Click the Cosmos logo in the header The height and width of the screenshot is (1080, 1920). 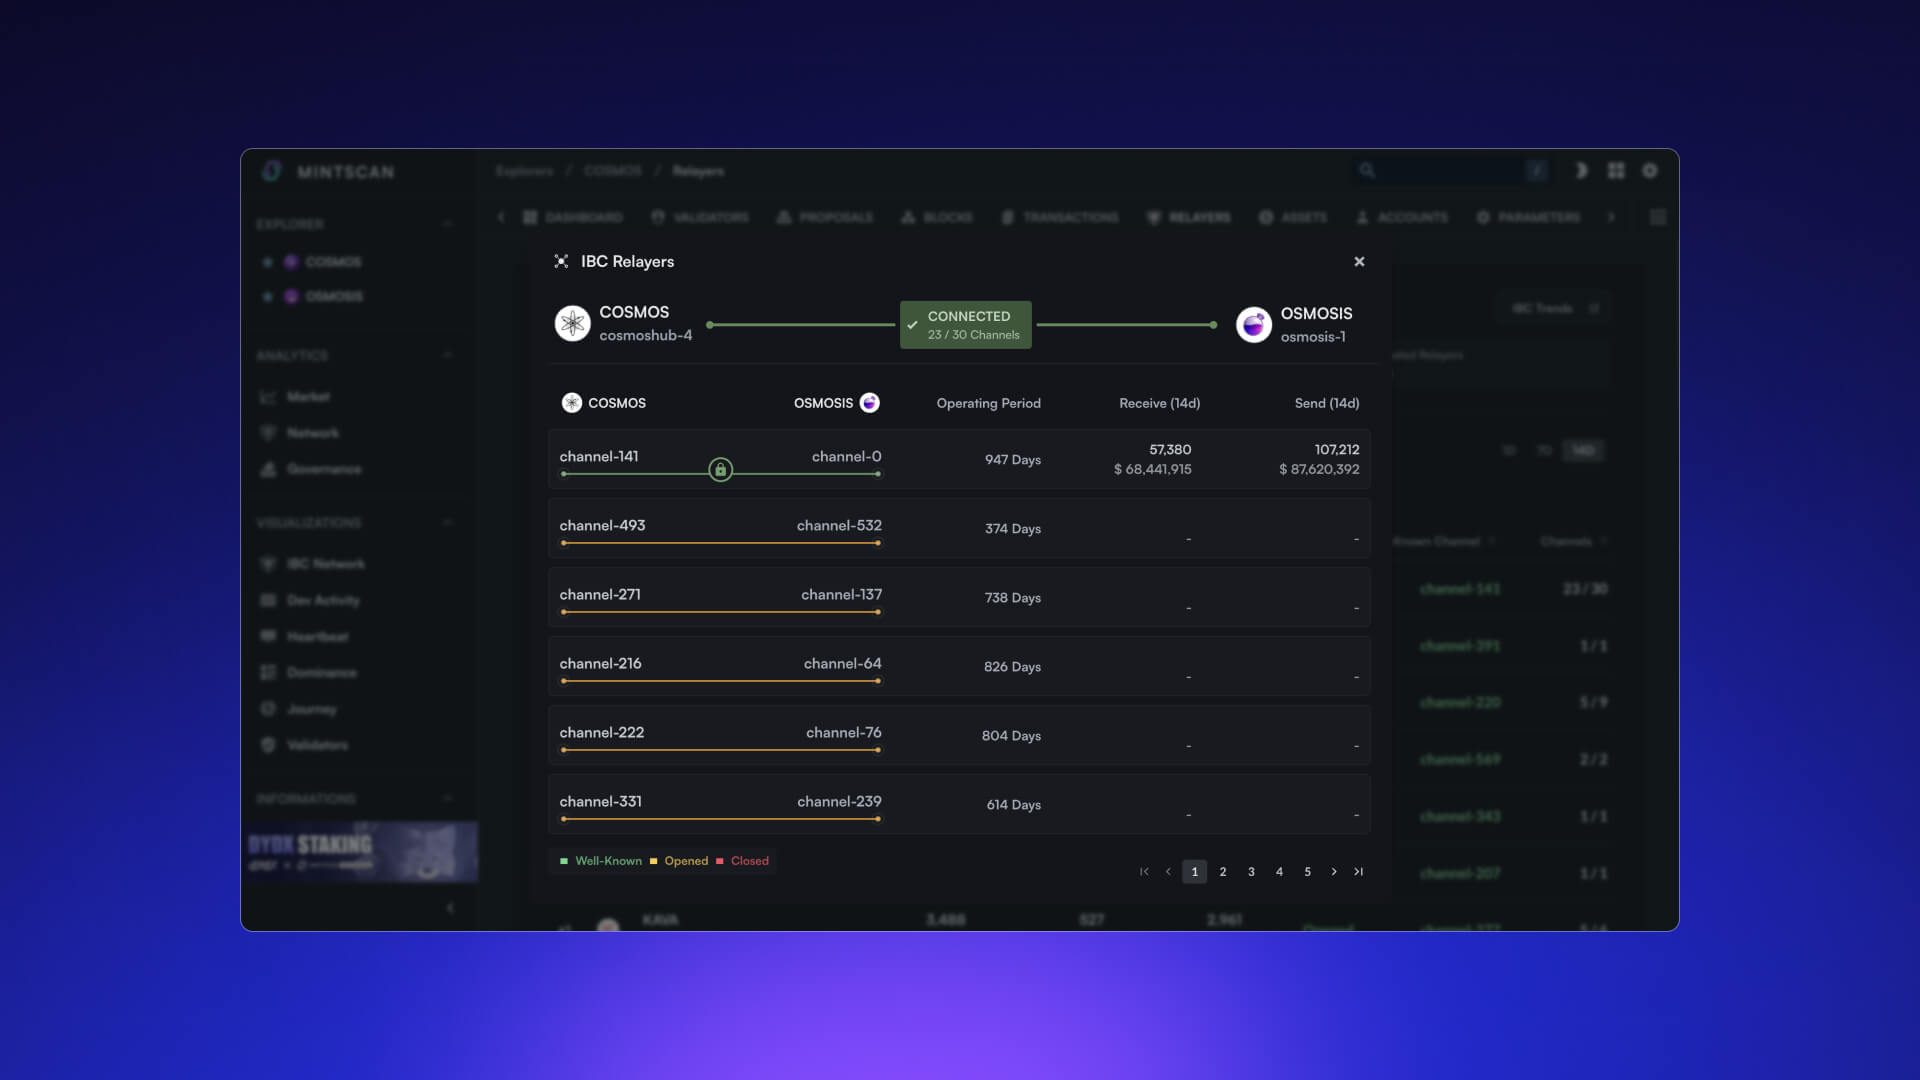(573, 324)
